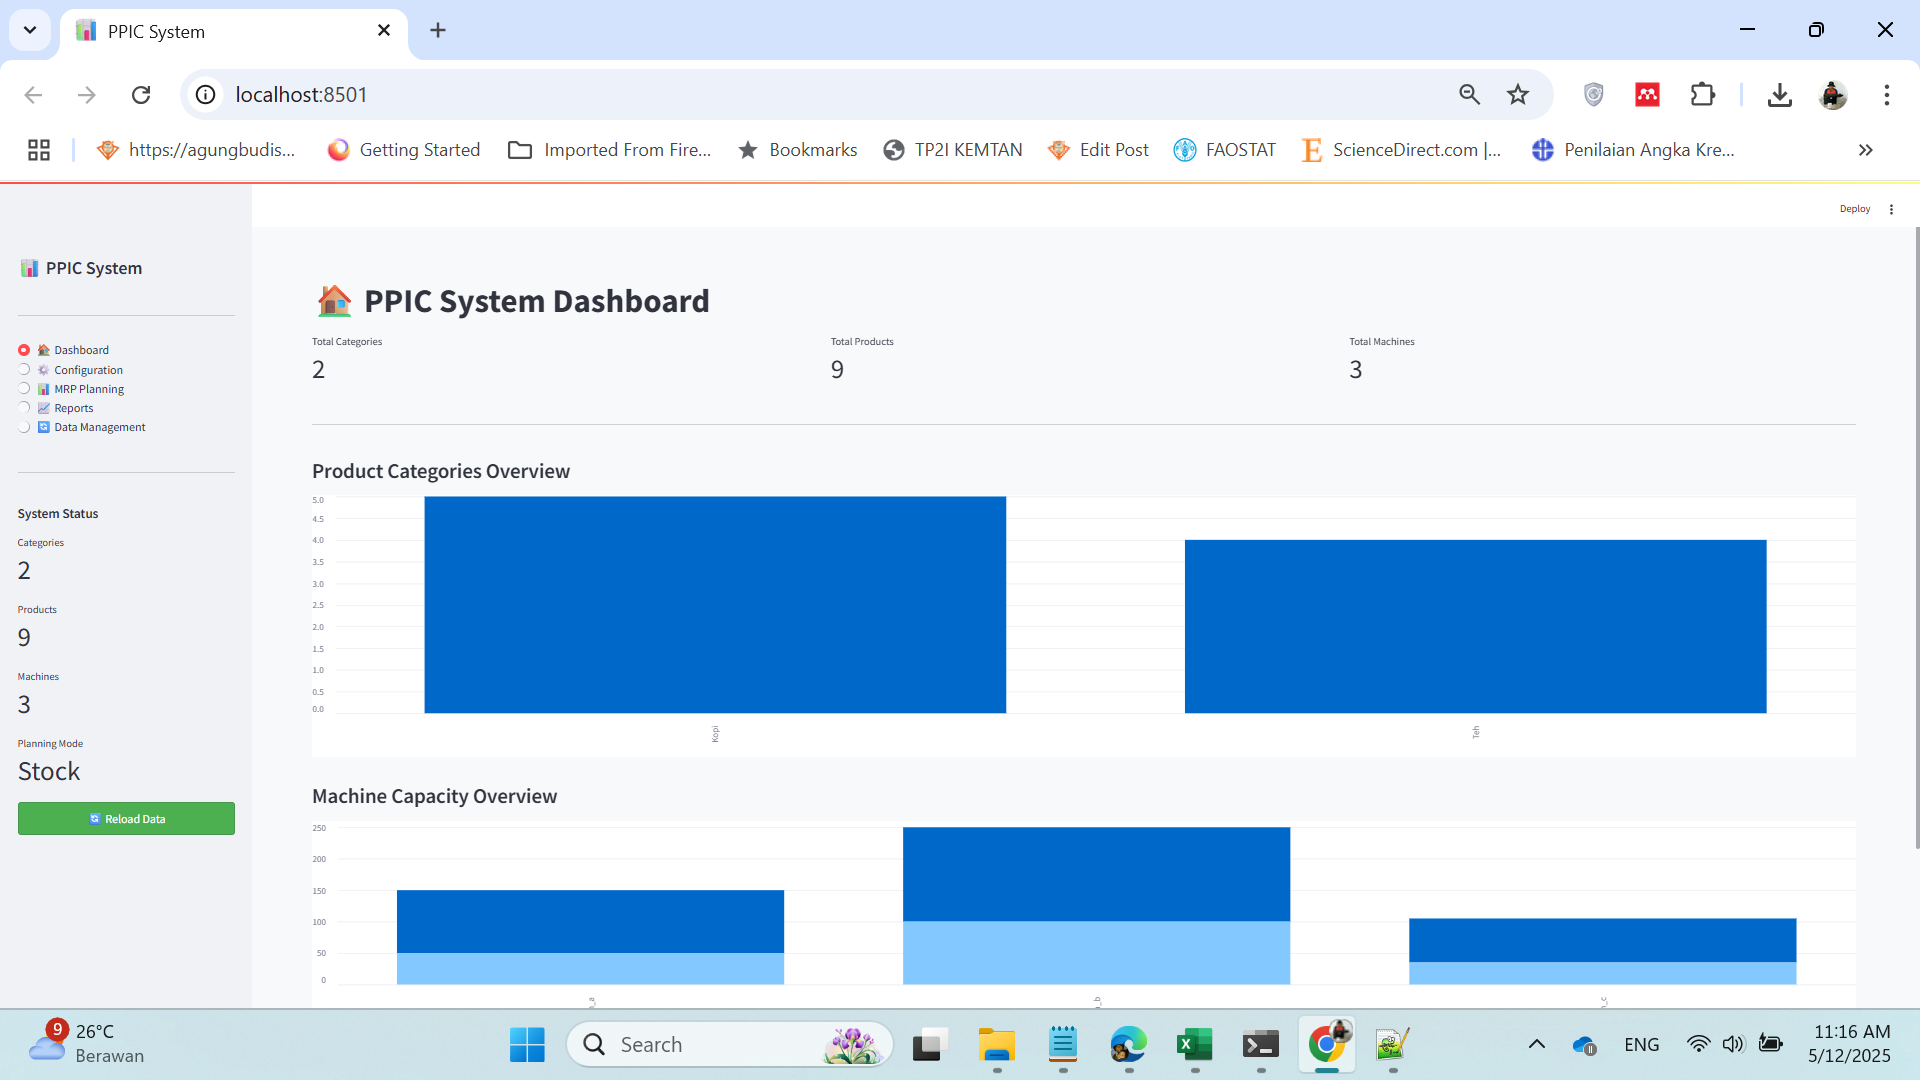
Task: View site information icon in address bar
Action: click(205, 95)
